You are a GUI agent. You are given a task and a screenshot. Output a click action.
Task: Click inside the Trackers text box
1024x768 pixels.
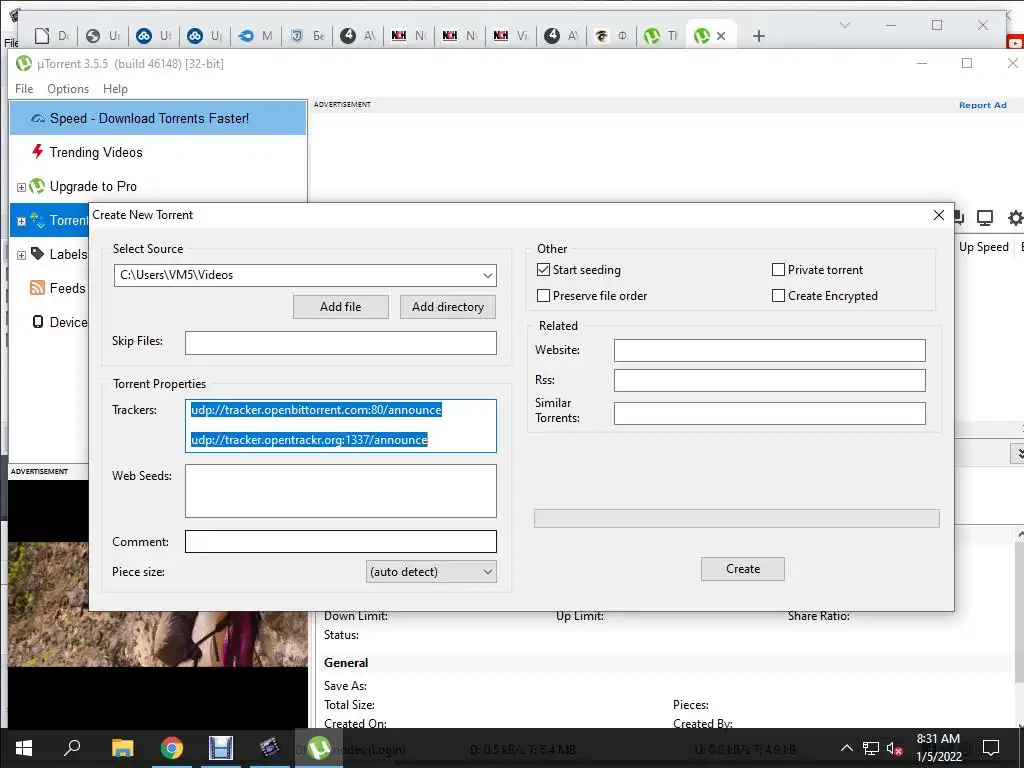pos(341,426)
